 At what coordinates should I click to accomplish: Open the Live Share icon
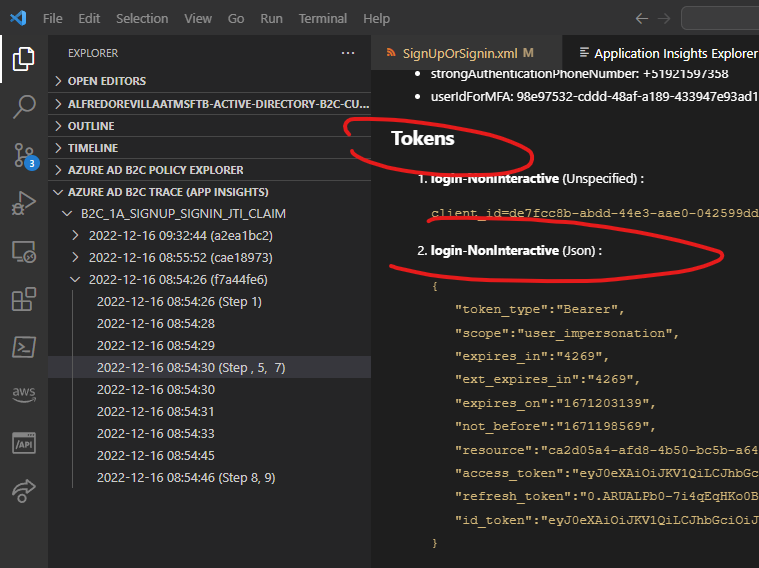23,491
